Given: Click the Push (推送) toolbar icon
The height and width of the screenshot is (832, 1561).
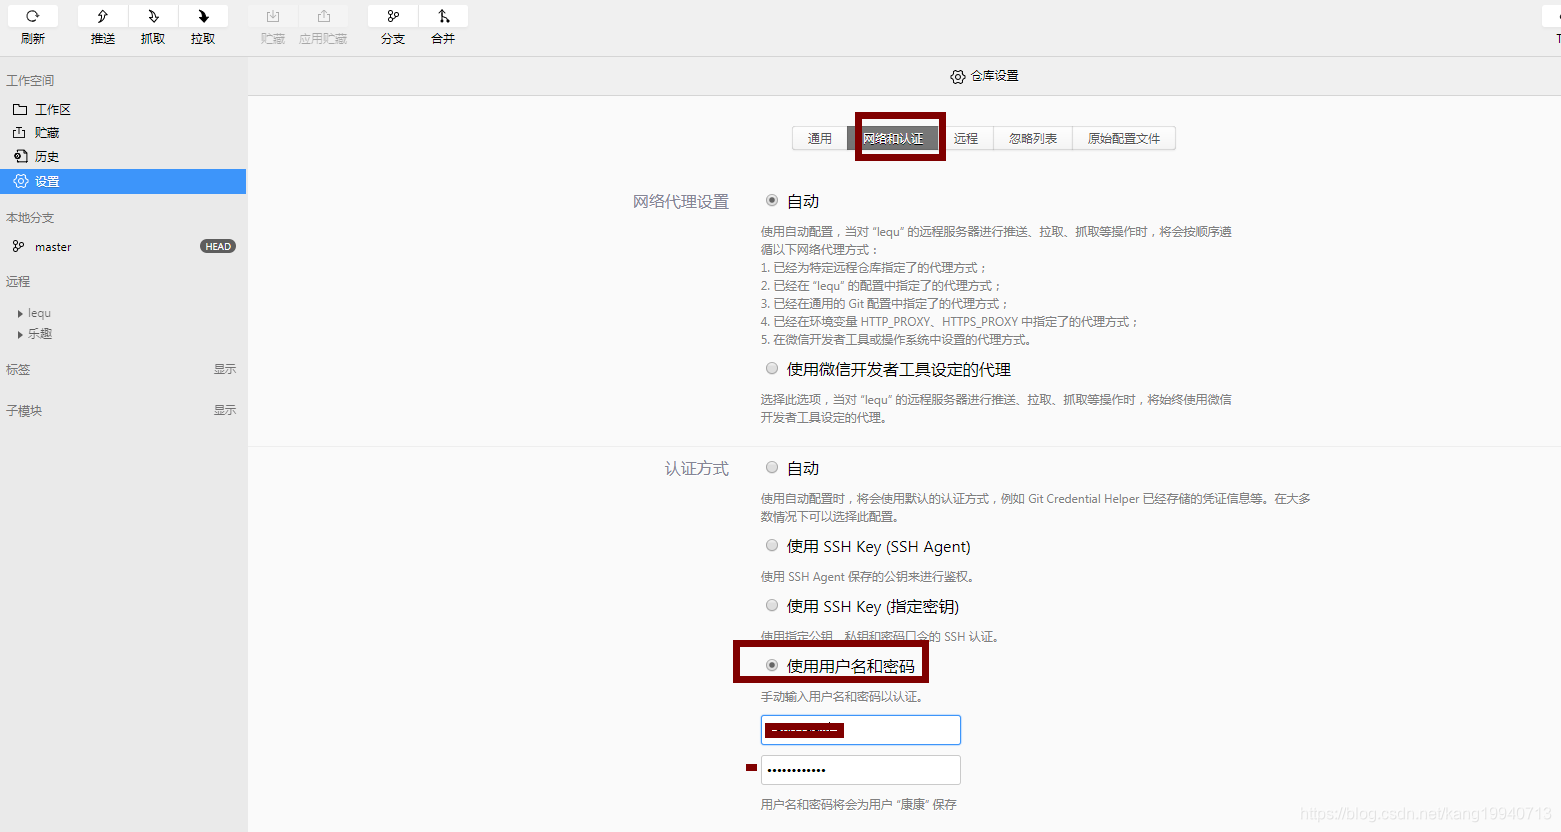Looking at the screenshot, I should [x=102, y=16].
